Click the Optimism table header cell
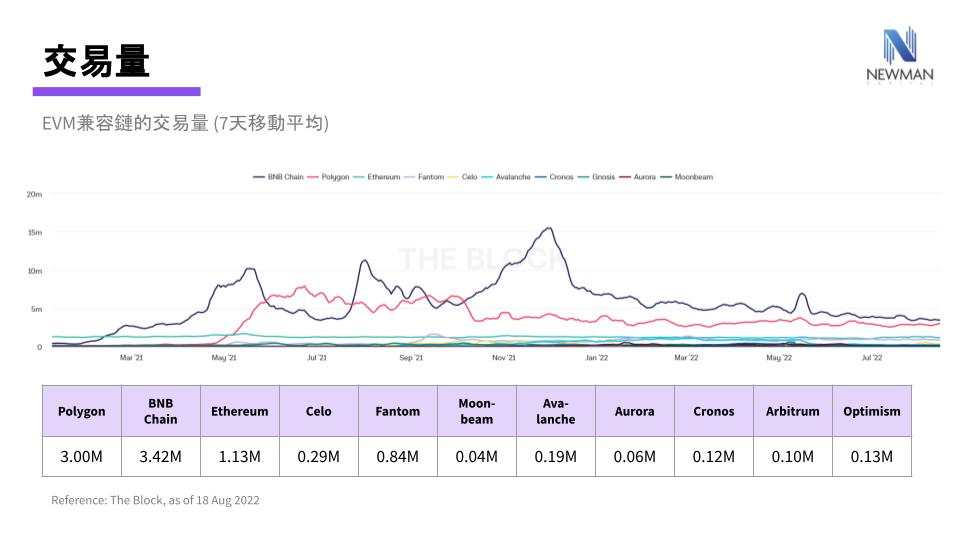 (872, 411)
